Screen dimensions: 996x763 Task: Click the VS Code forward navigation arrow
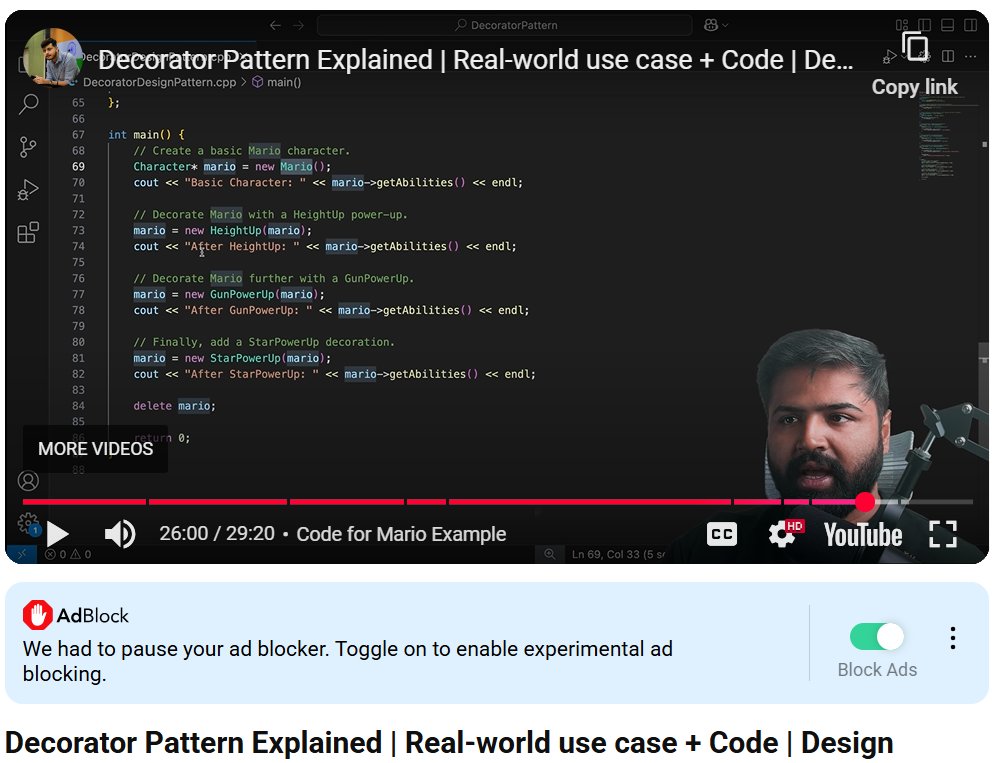click(x=298, y=25)
